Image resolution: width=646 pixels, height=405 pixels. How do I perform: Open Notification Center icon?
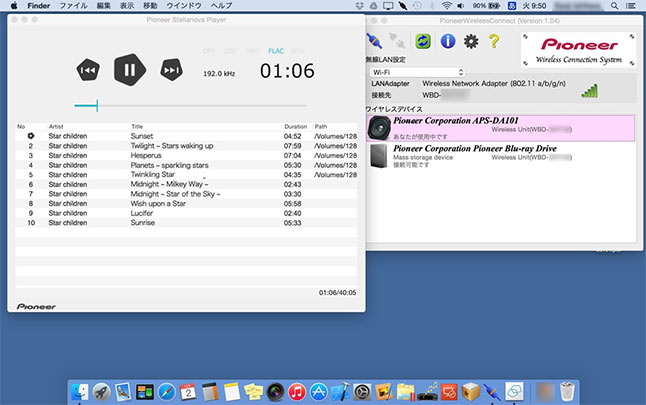pos(631,6)
